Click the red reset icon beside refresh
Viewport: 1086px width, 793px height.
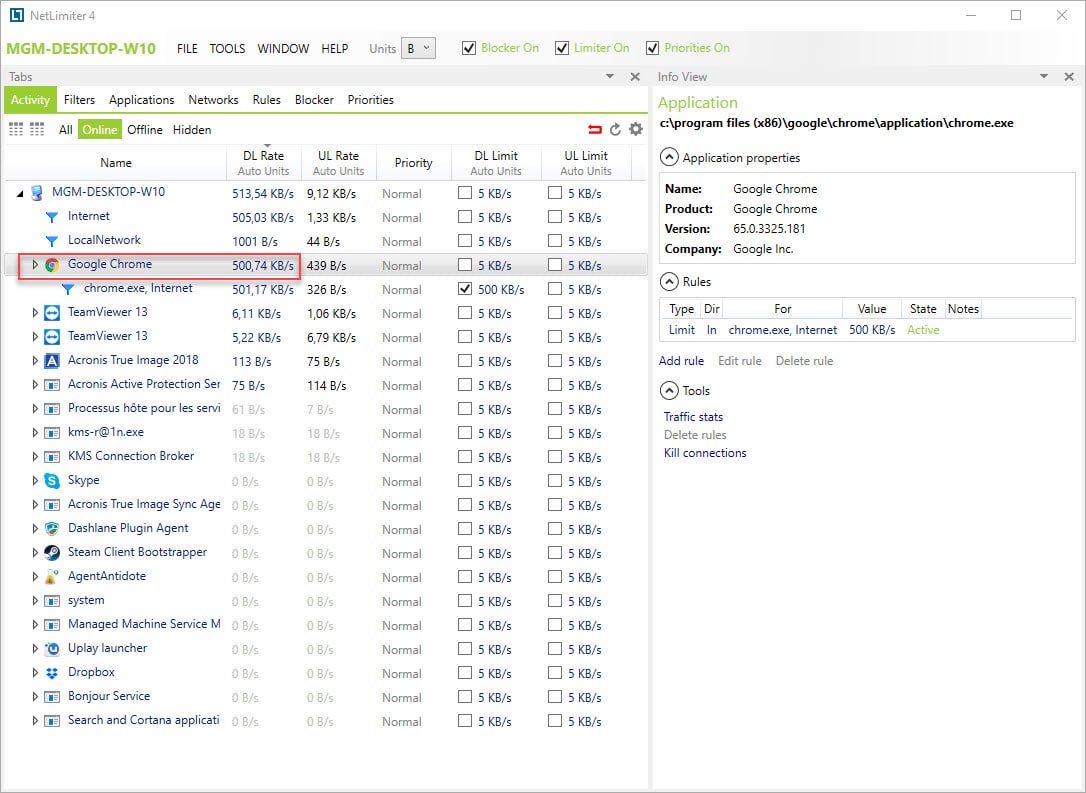pos(595,130)
